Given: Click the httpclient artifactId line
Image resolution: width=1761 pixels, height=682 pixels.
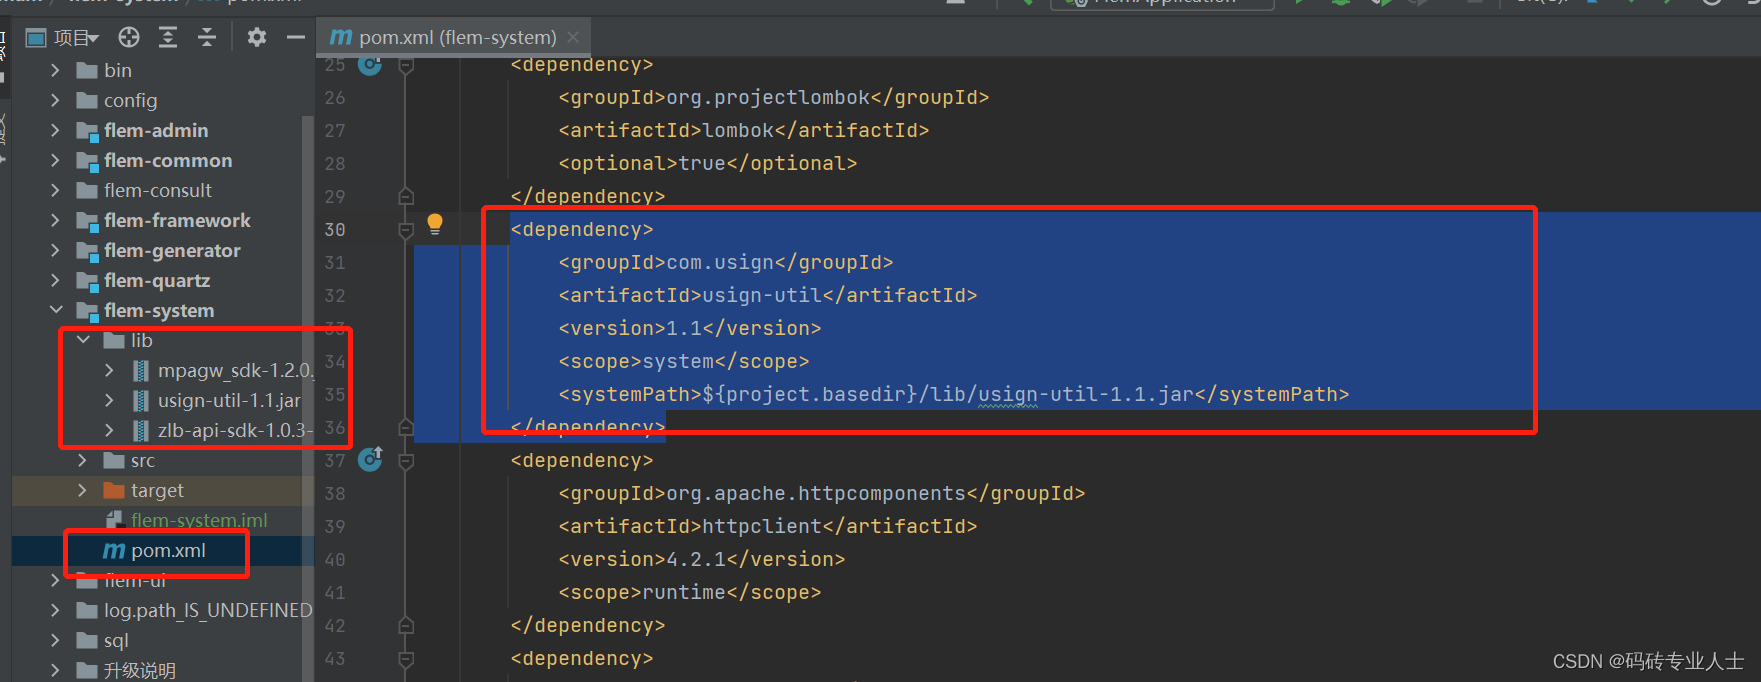Looking at the screenshot, I should tap(768, 526).
